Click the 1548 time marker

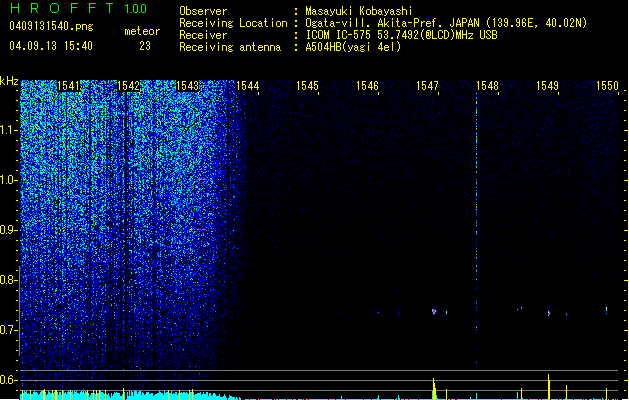point(487,86)
